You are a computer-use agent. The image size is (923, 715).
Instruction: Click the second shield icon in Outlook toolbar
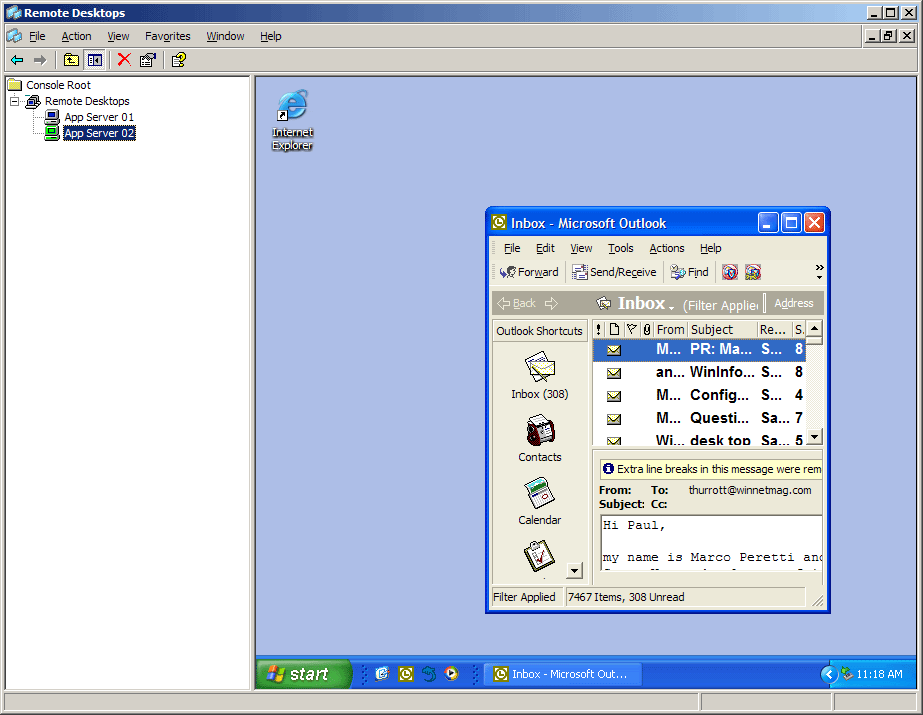(753, 272)
